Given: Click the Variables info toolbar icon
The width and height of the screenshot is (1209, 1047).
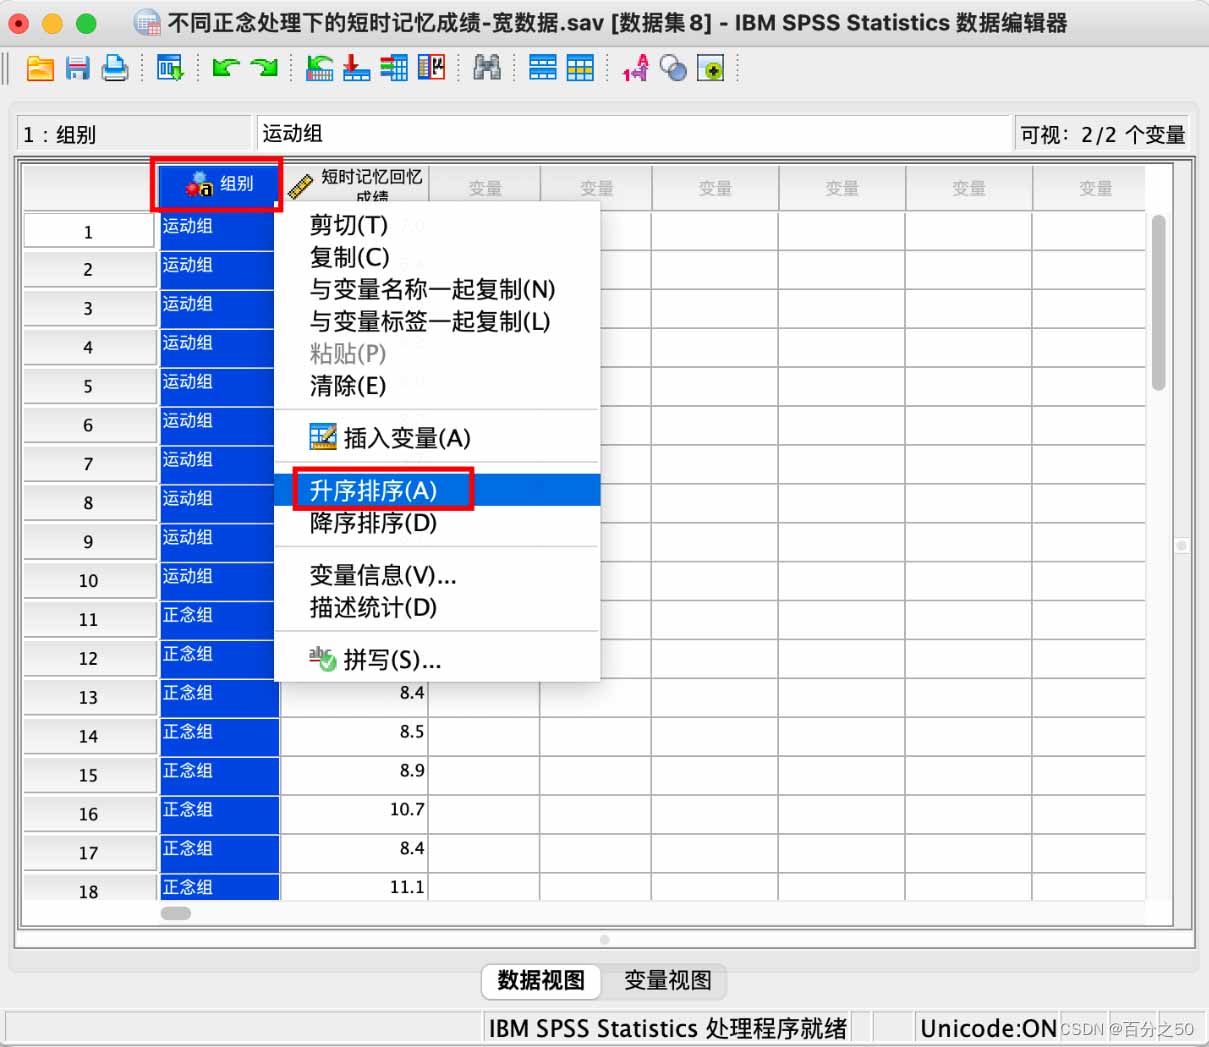Looking at the screenshot, I should 394,68.
